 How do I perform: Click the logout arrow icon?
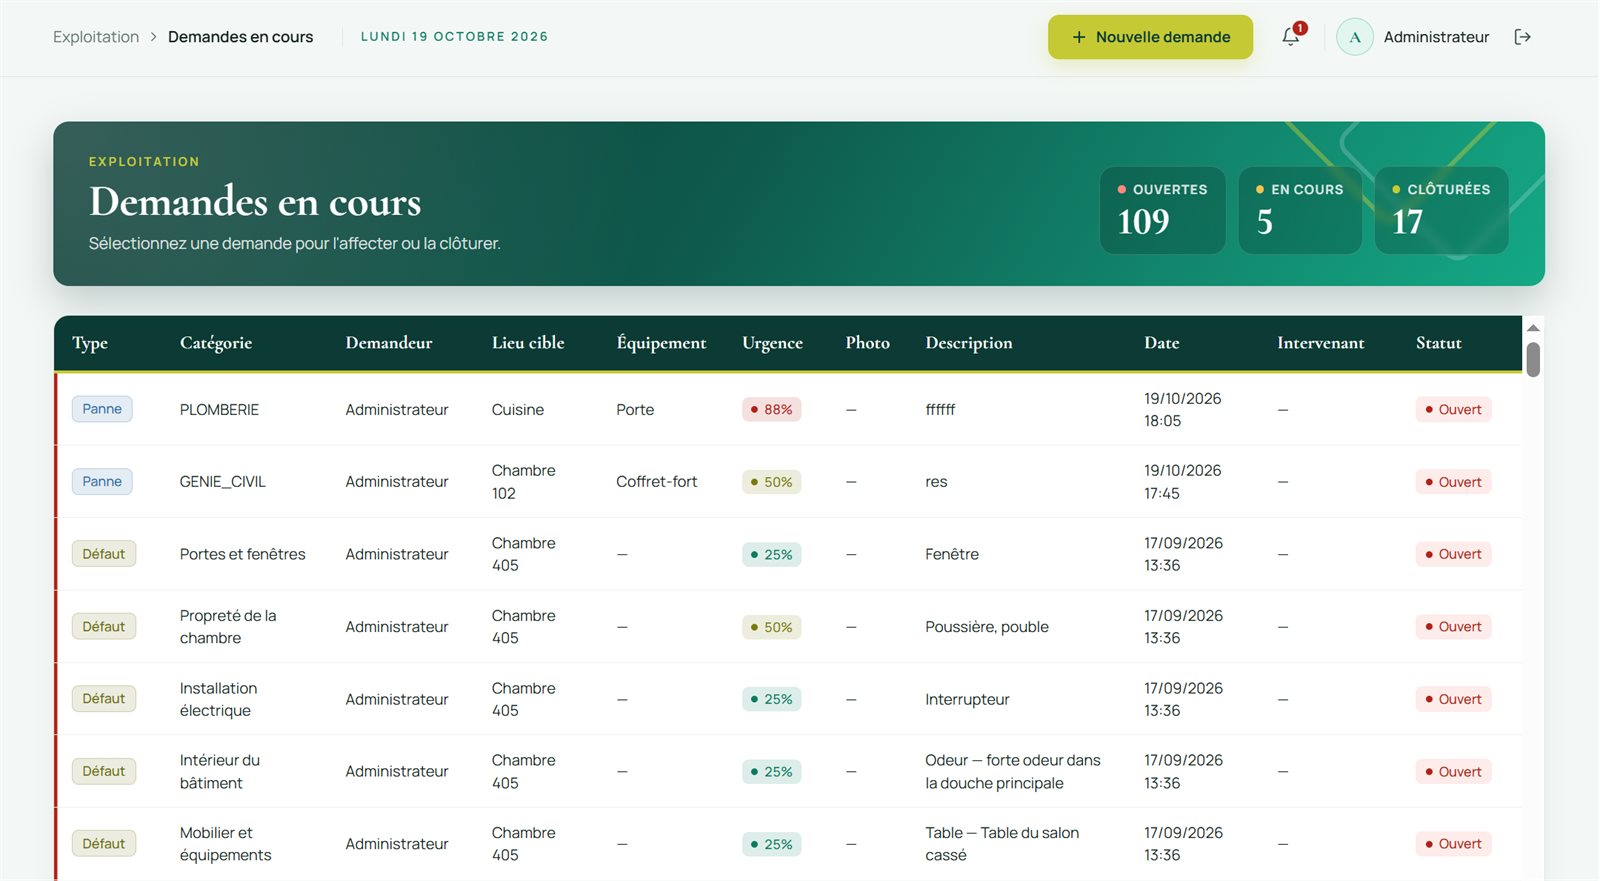[1522, 37]
